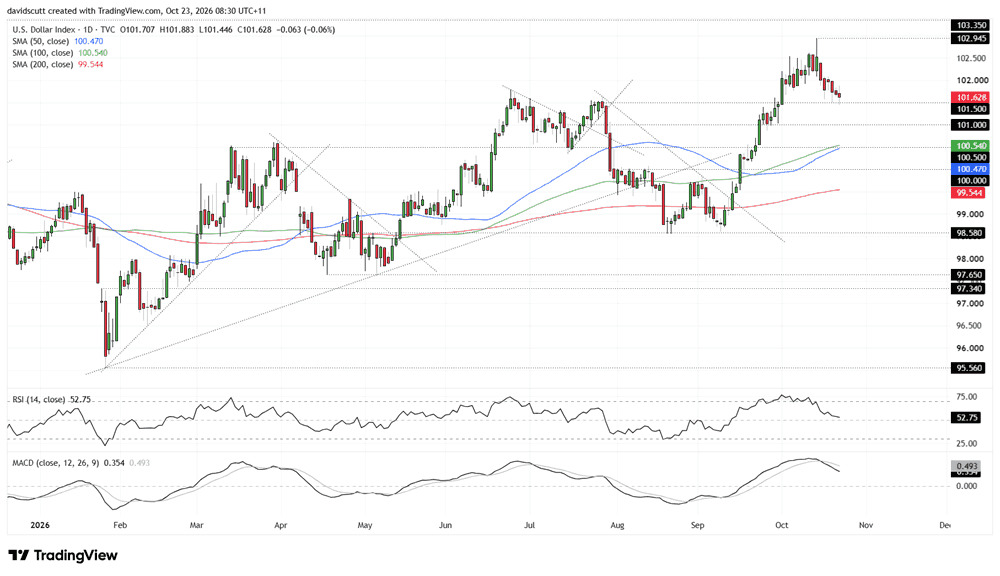
Task: Click the "SMA (50, close)" legend label
Action: coord(40,41)
